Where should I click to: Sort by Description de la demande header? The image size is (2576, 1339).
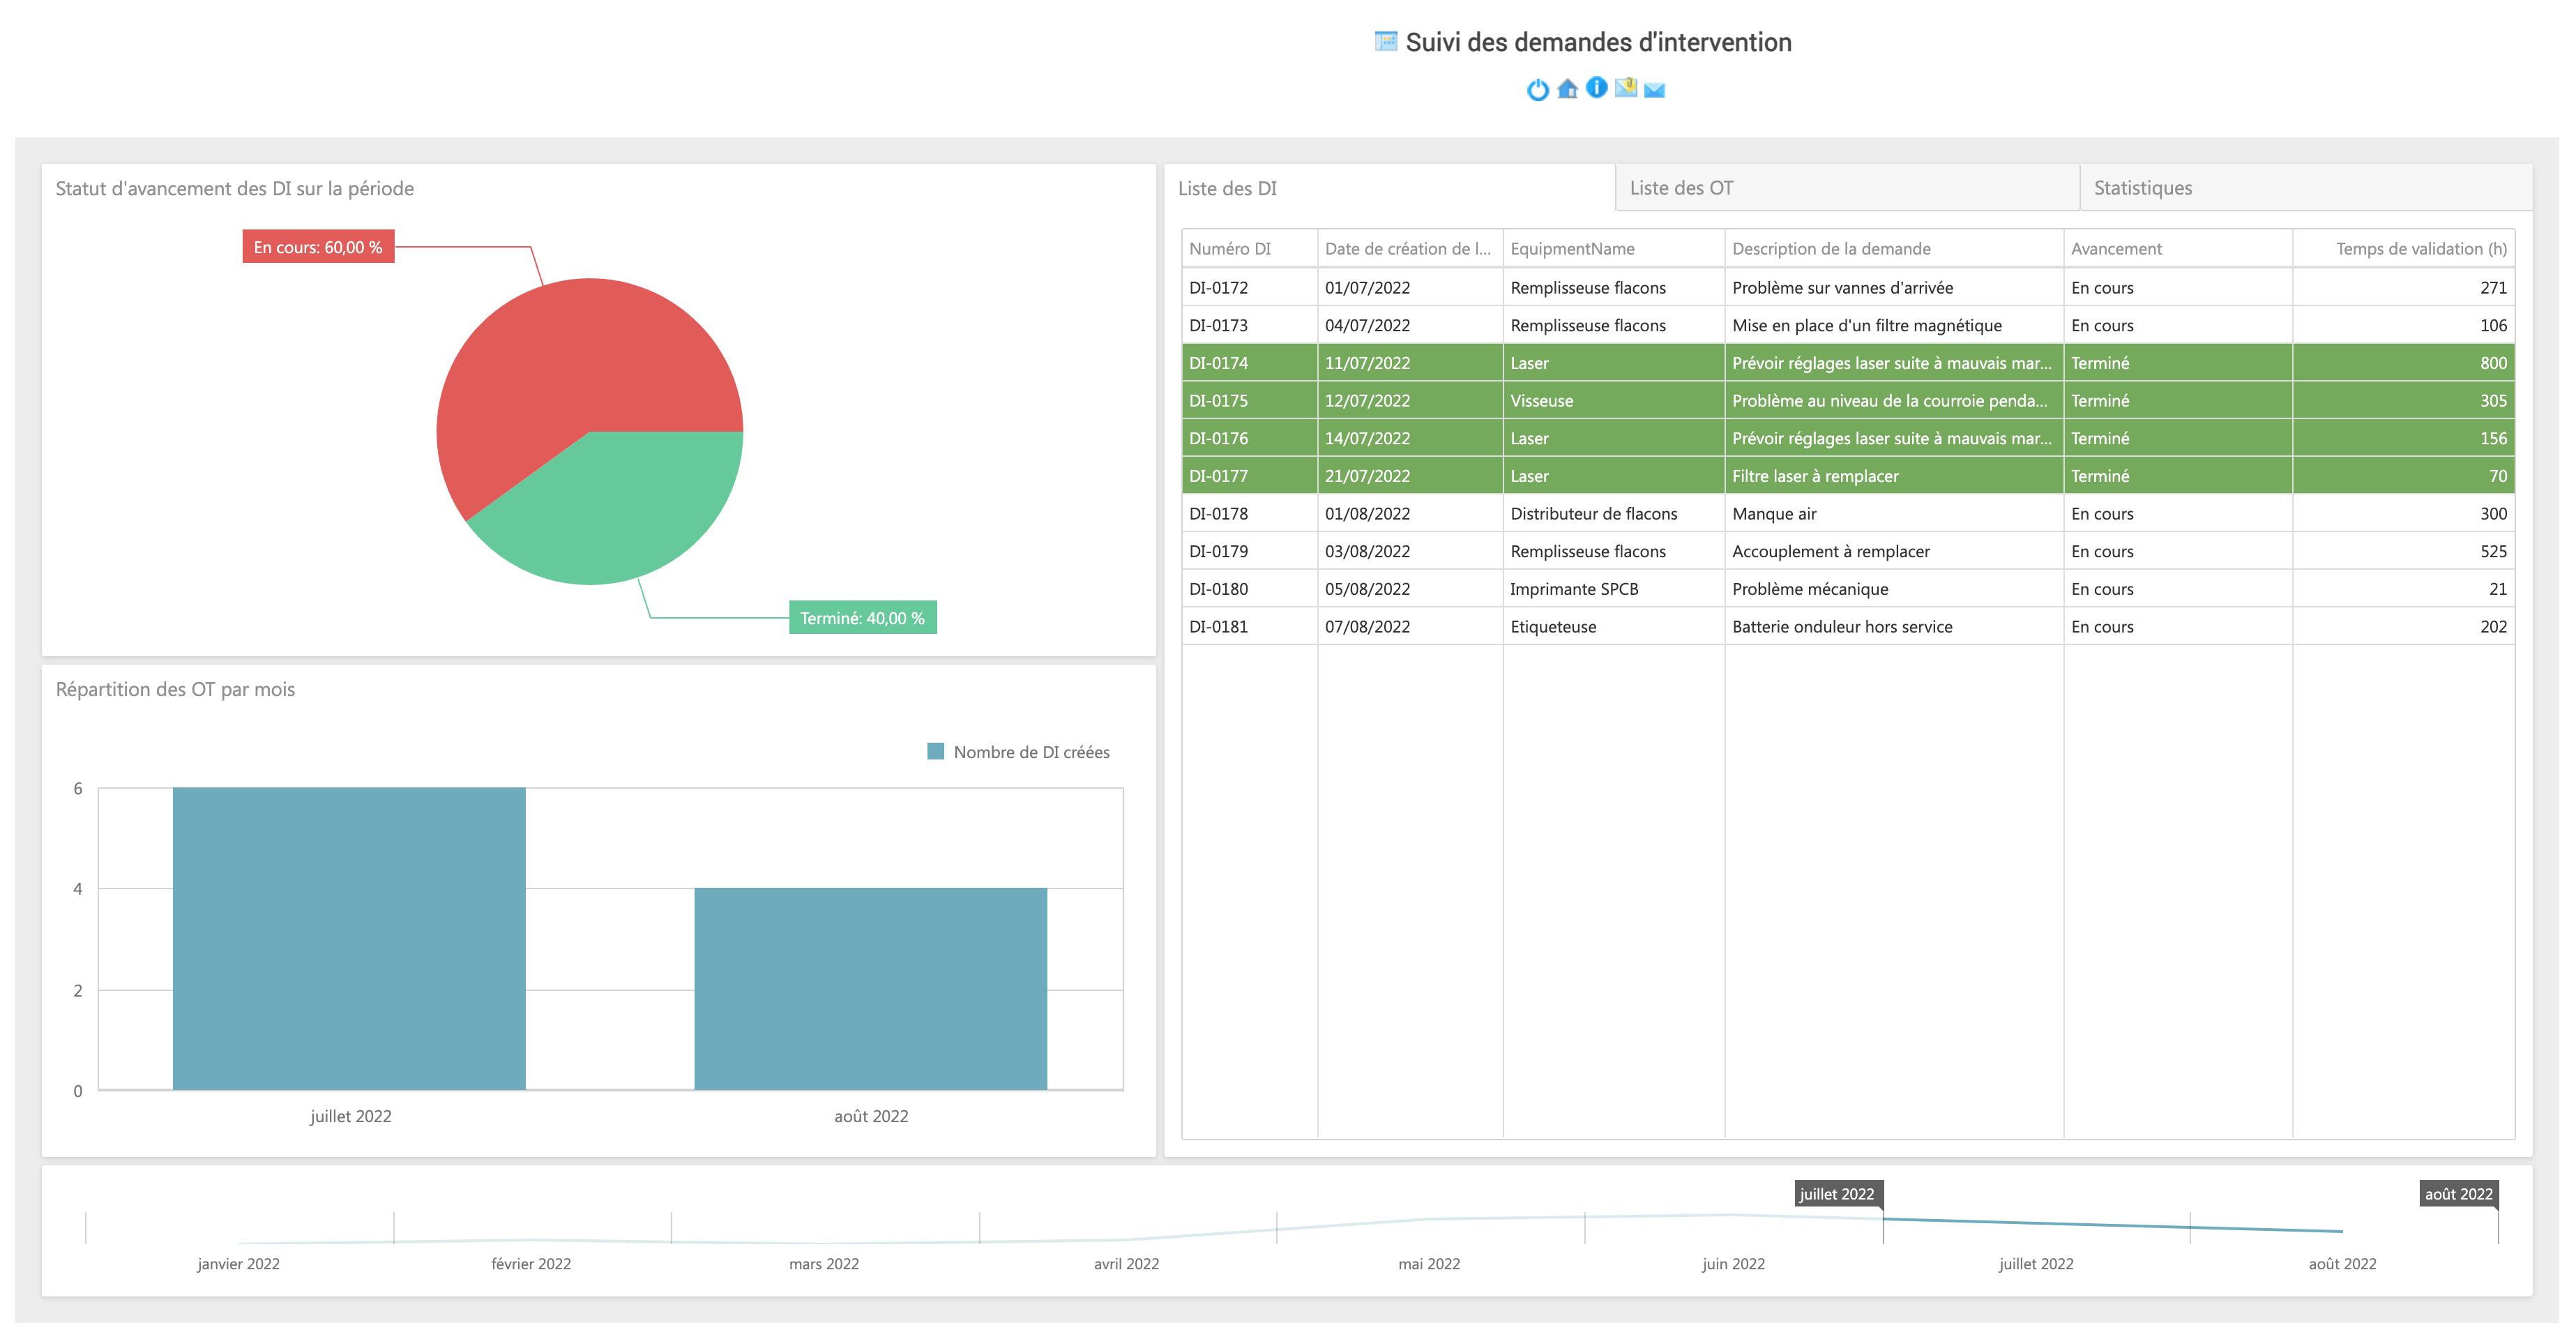coord(1893,249)
